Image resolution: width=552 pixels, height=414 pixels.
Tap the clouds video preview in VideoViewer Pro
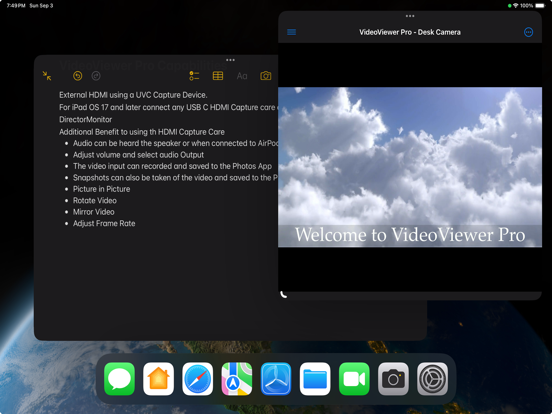[410, 167]
